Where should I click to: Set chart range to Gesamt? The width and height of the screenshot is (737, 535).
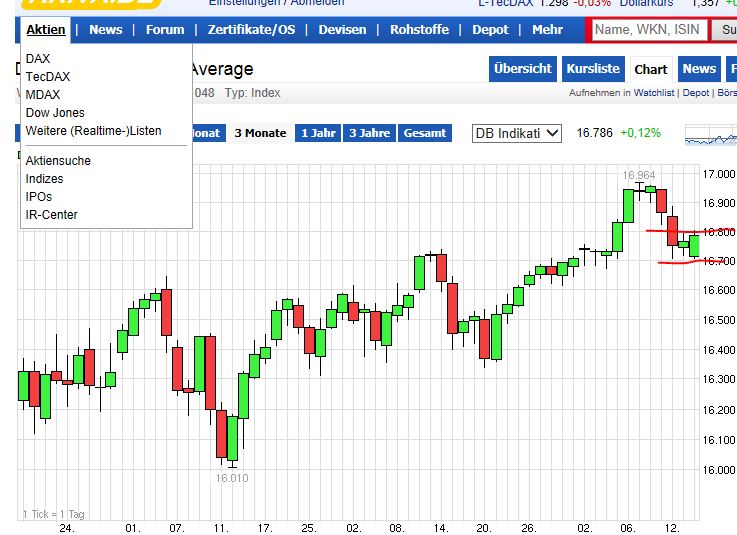[x=425, y=133]
